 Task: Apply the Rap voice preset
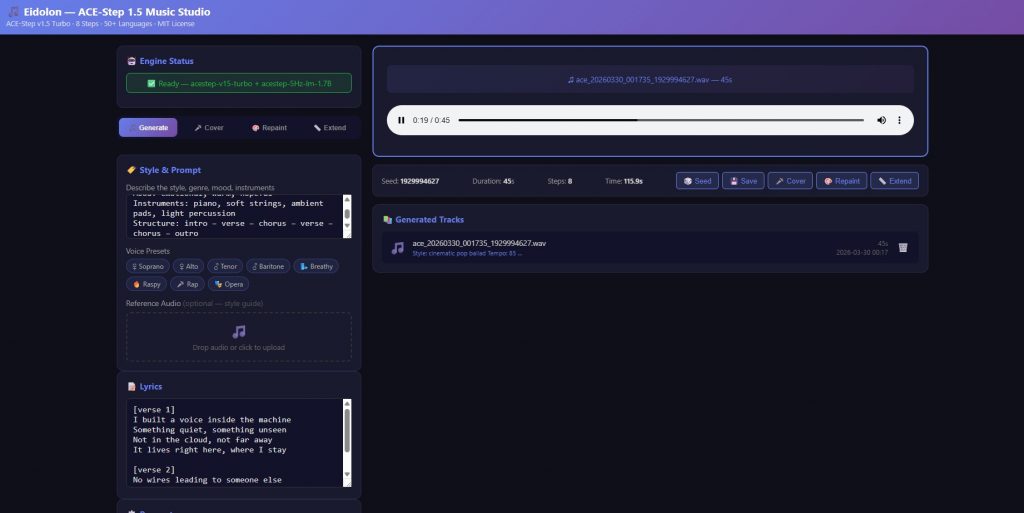(187, 284)
